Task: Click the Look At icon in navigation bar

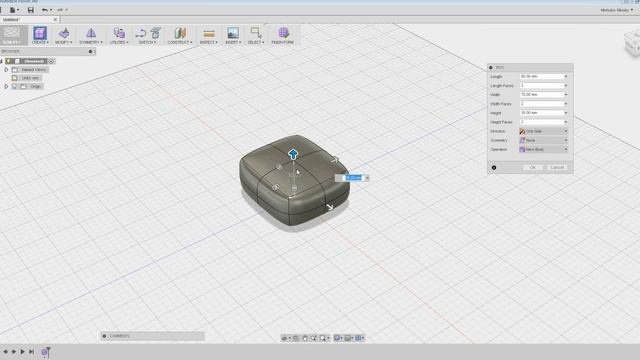Action: 296,338
